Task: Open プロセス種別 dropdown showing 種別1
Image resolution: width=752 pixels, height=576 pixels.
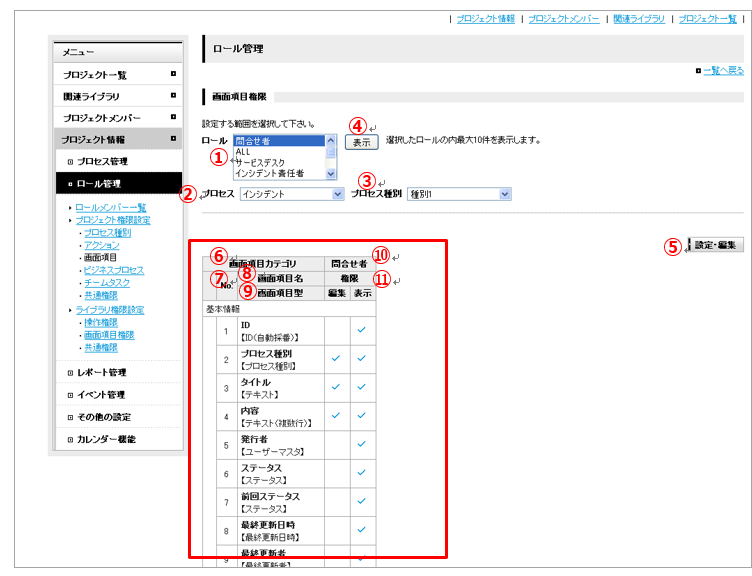Action: (x=459, y=194)
